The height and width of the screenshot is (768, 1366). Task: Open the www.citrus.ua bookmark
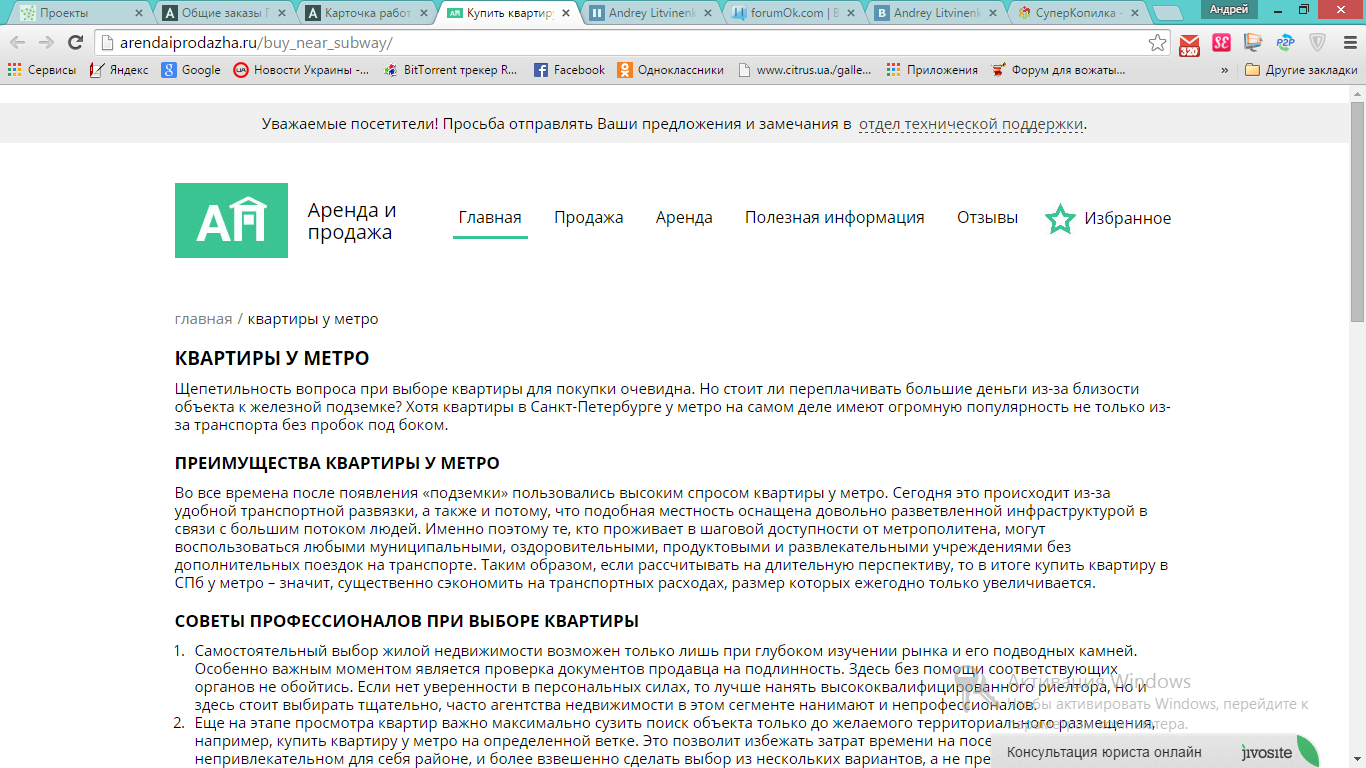click(x=804, y=70)
